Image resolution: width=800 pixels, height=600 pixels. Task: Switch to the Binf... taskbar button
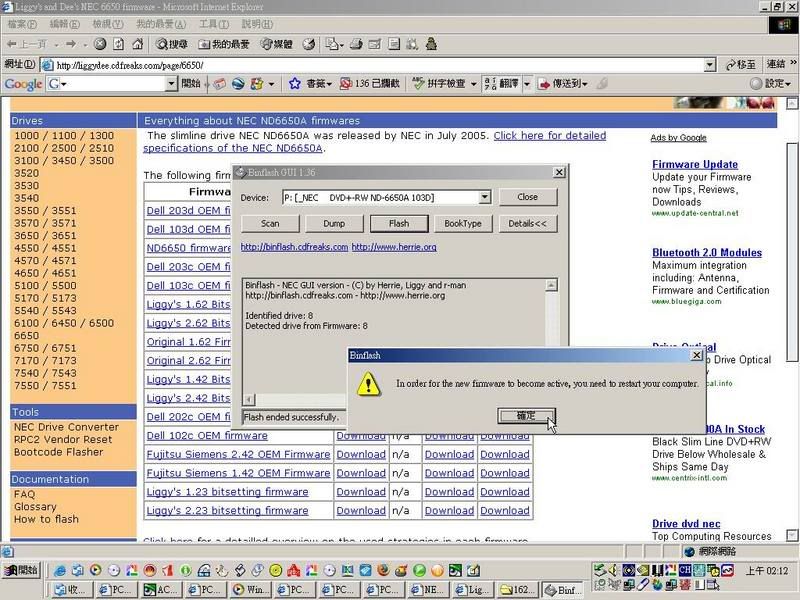point(562,590)
